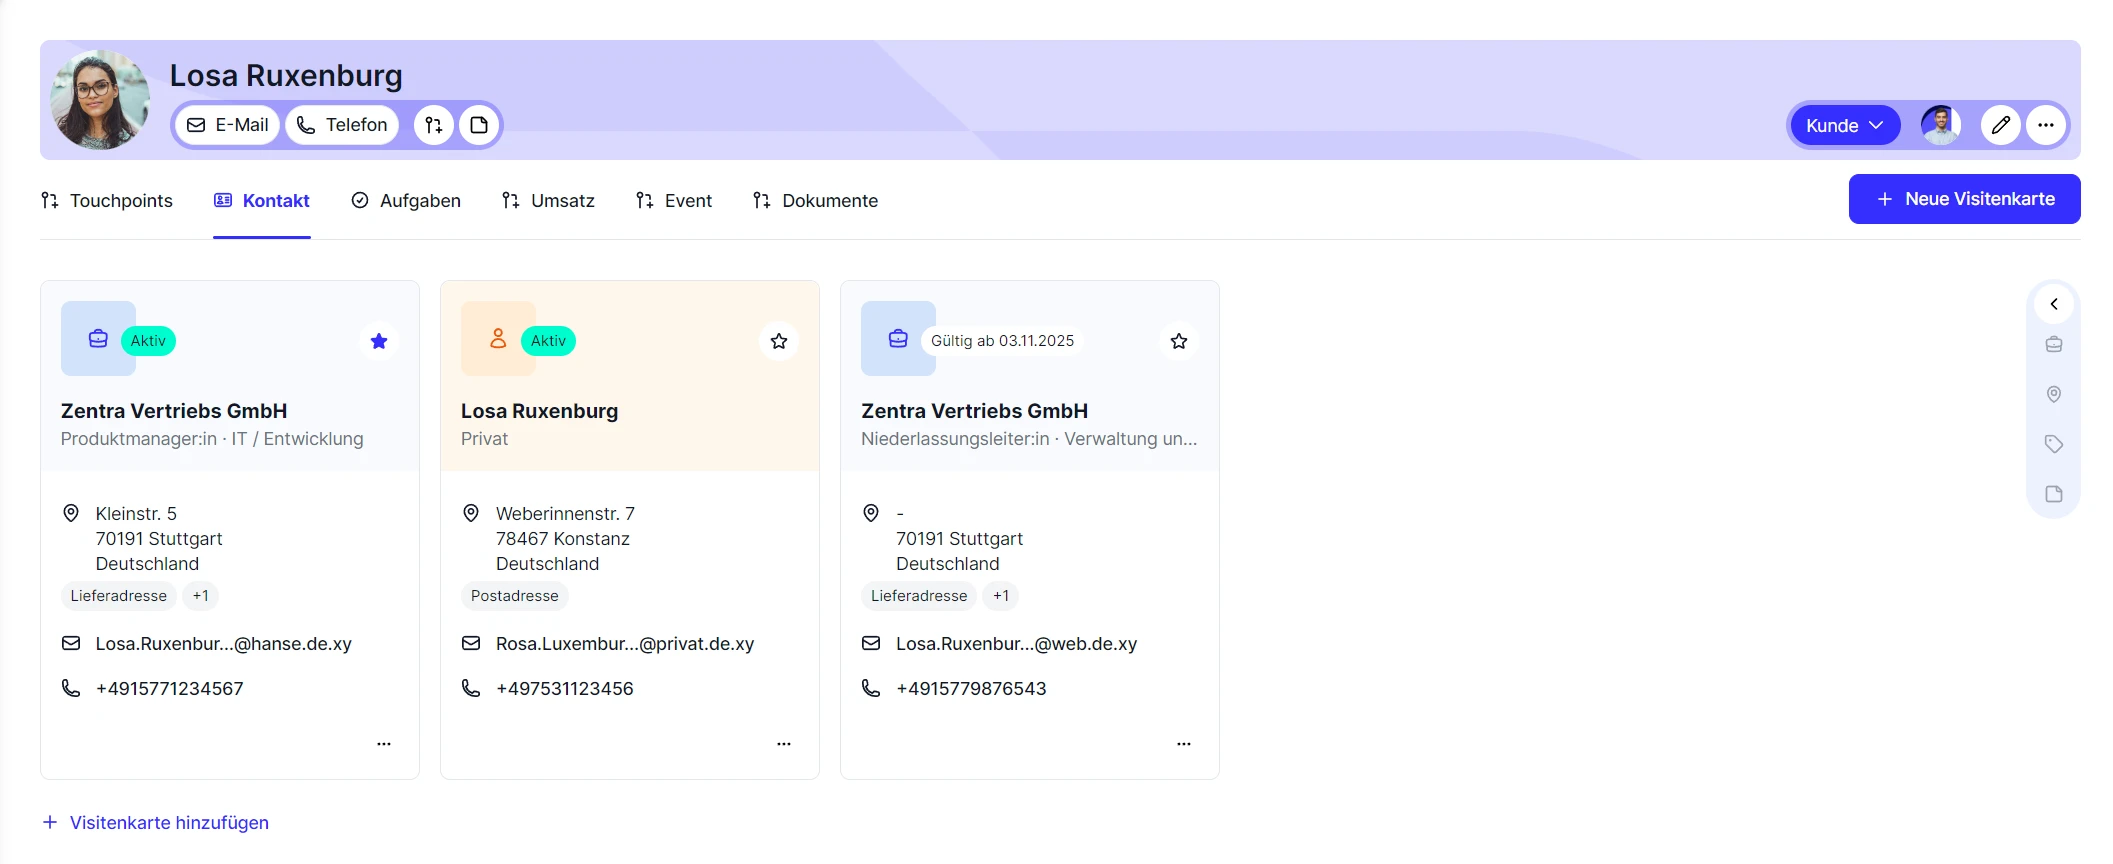
Task: Switch to the Touchpoints tab
Action: (x=107, y=201)
